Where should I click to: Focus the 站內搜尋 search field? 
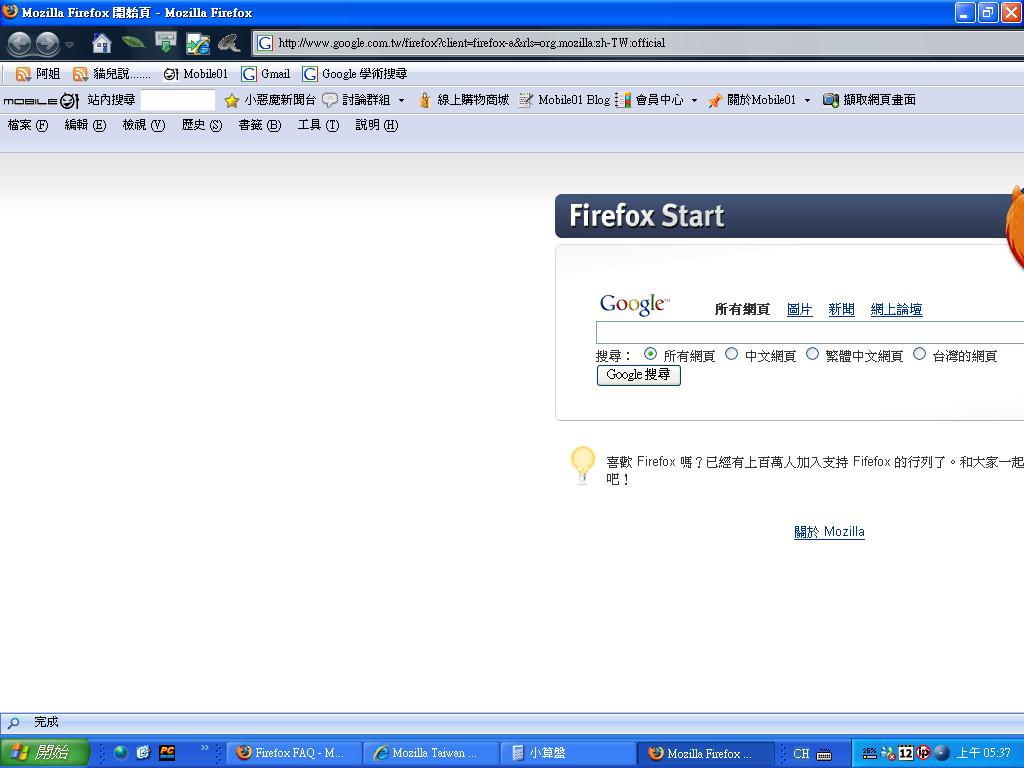point(178,101)
